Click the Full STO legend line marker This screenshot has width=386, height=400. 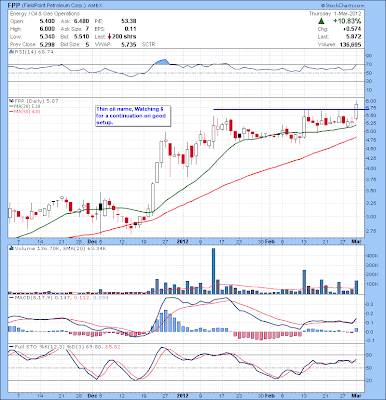coord(10,347)
